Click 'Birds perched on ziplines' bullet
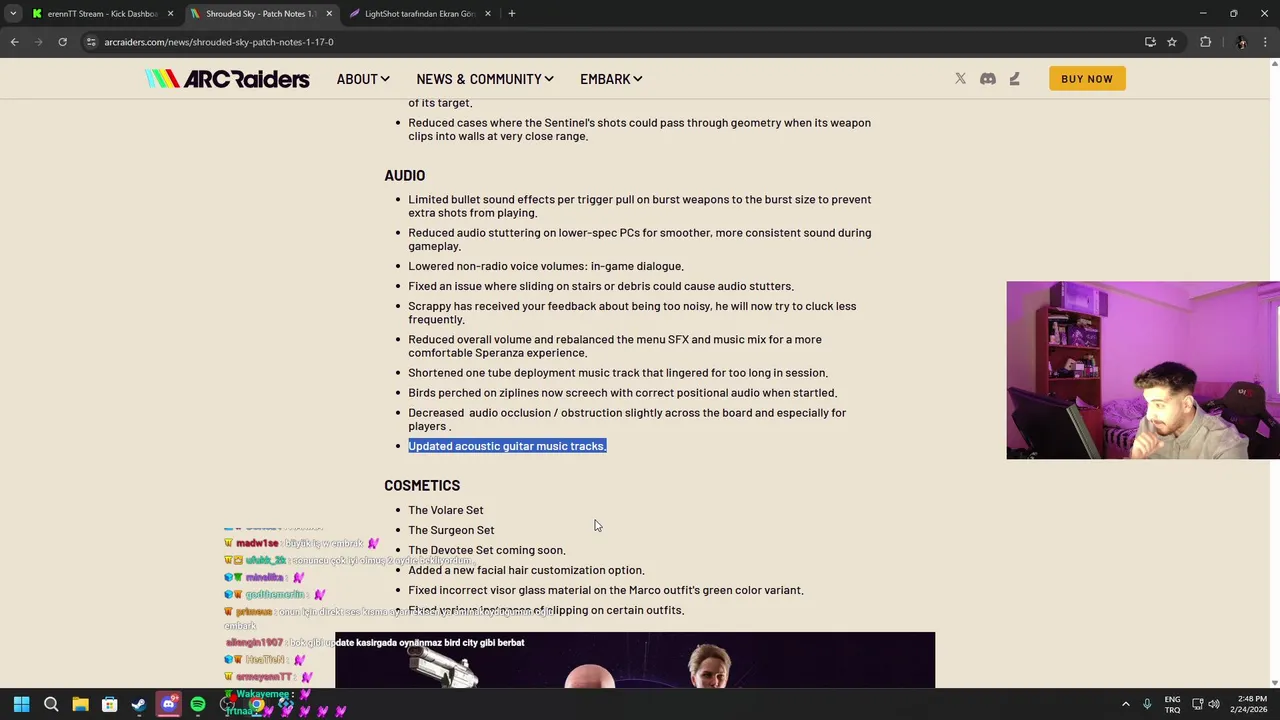 [x=622, y=393]
